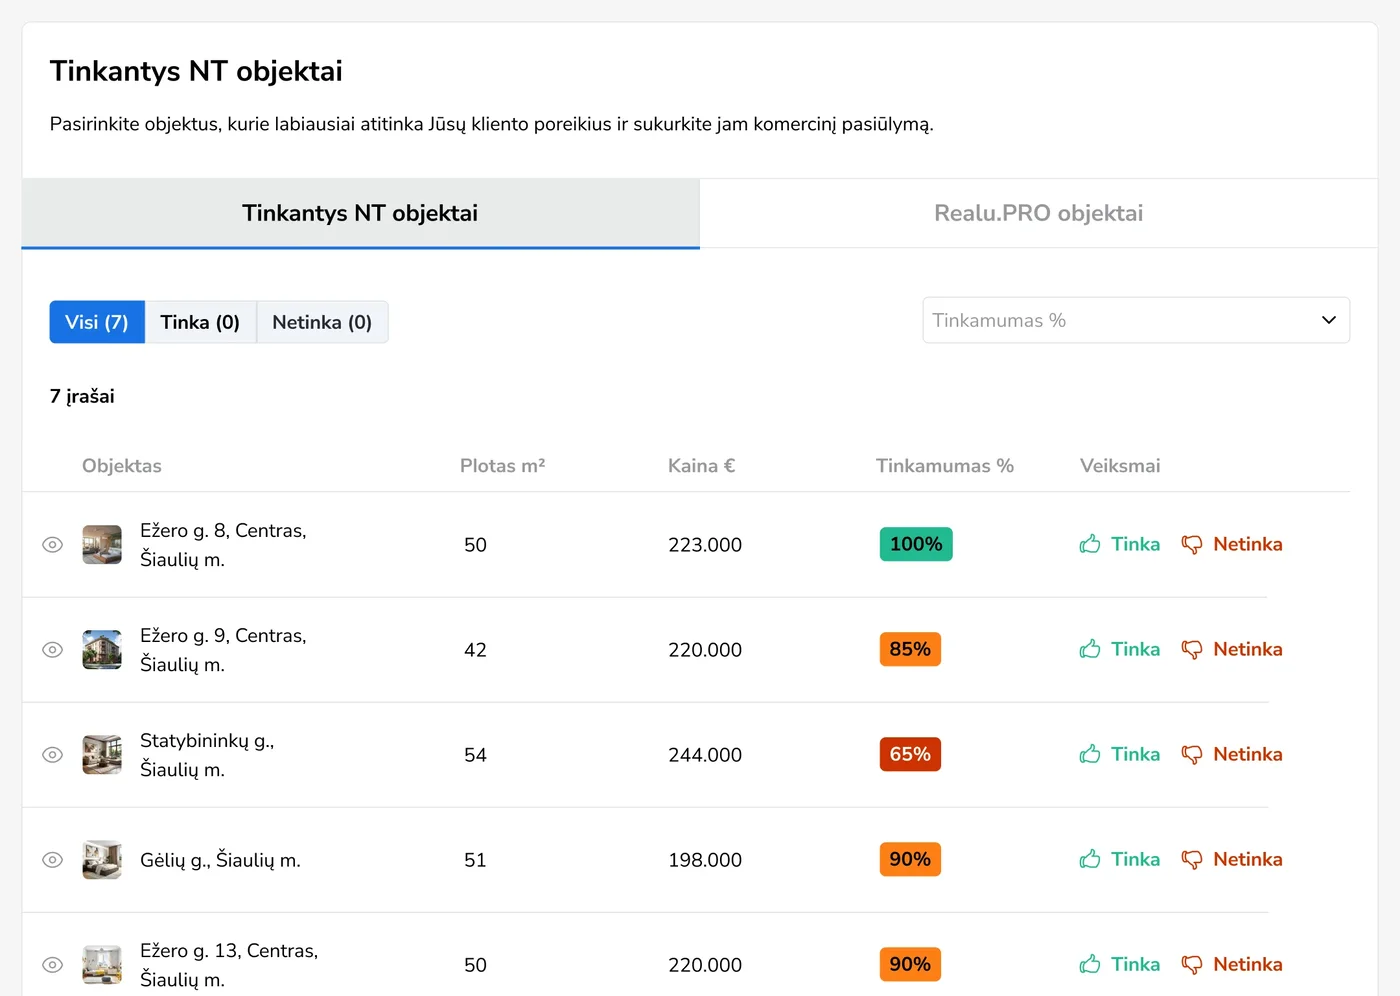The width and height of the screenshot is (1400, 996).
Task: Click thumbs-up Tinka icon for Ežero g. 8
Action: (1090, 544)
